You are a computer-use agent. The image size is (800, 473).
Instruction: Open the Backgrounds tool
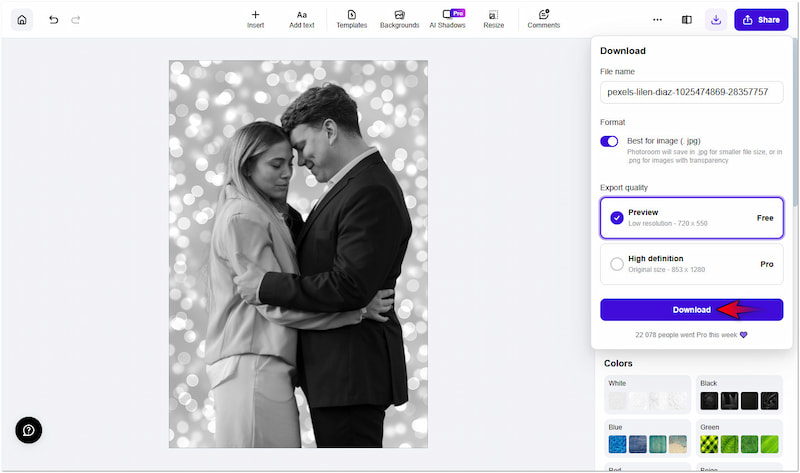(399, 19)
